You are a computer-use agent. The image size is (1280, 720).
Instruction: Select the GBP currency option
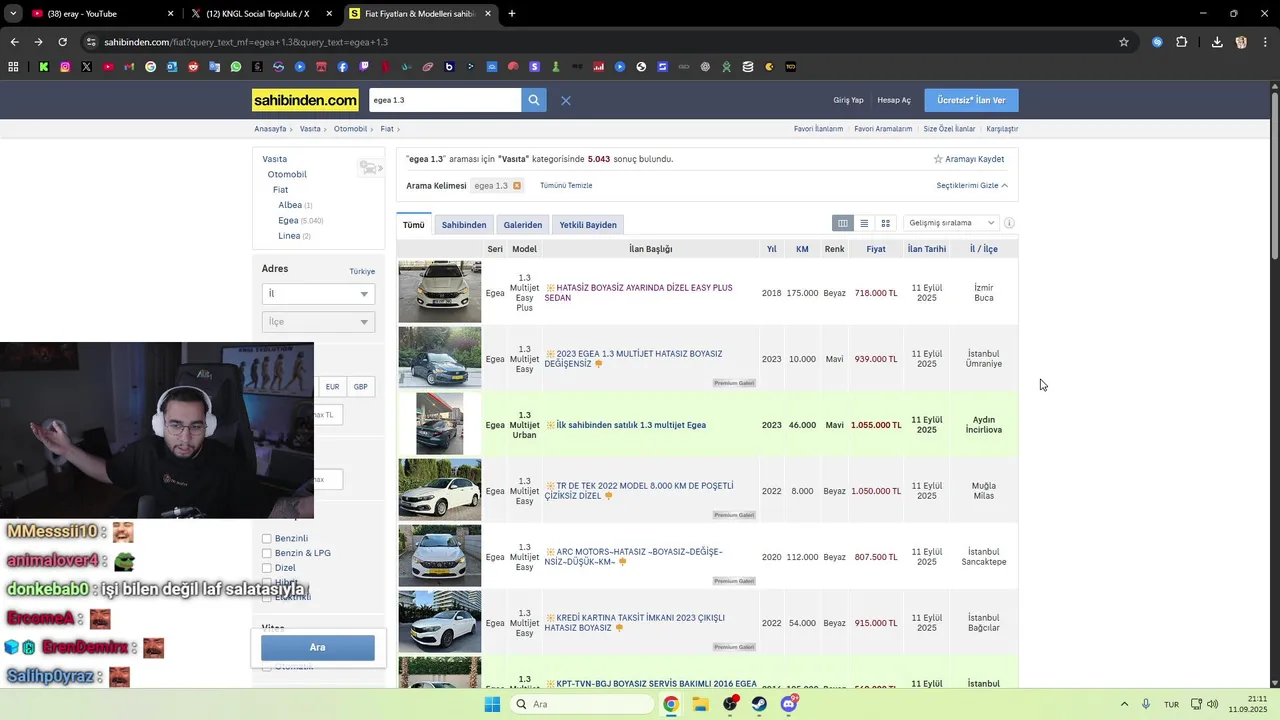pos(360,387)
